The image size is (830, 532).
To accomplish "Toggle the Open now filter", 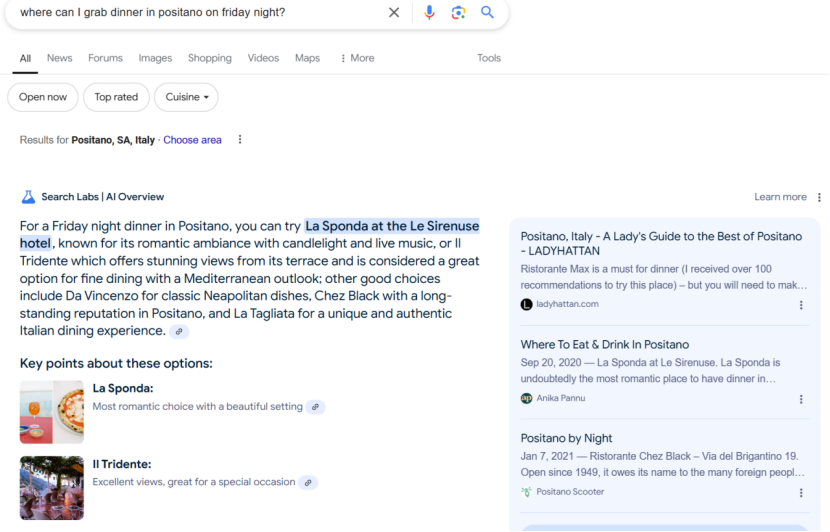I will (x=43, y=97).
